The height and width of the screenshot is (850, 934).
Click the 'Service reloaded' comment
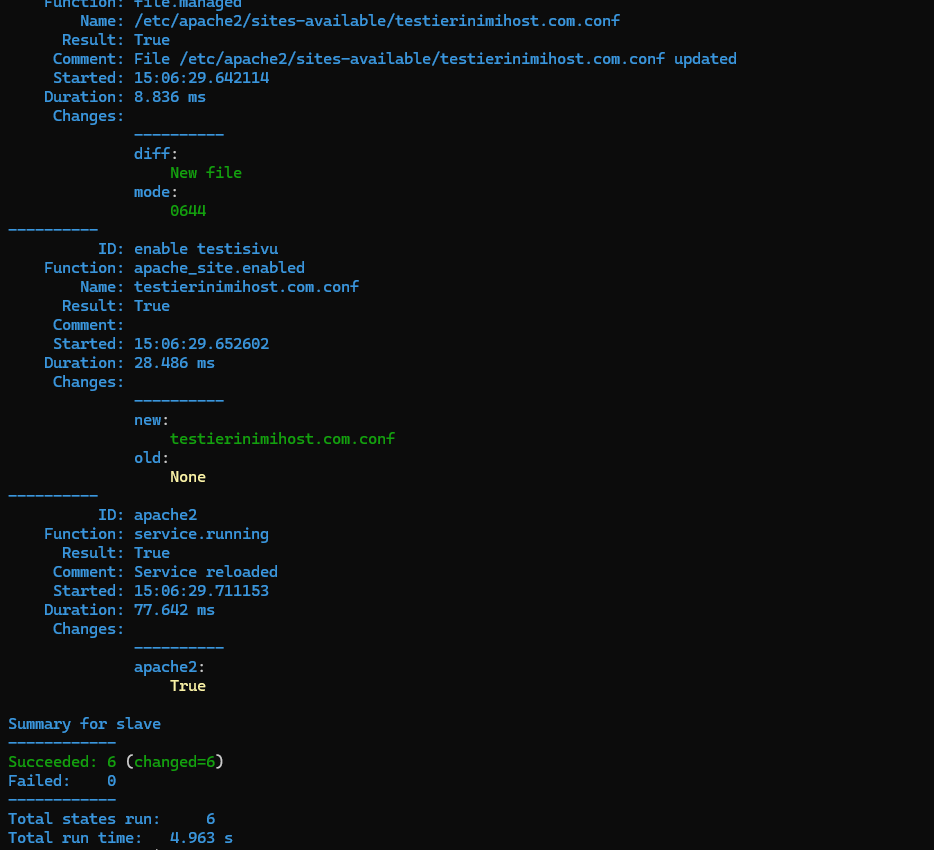206,572
